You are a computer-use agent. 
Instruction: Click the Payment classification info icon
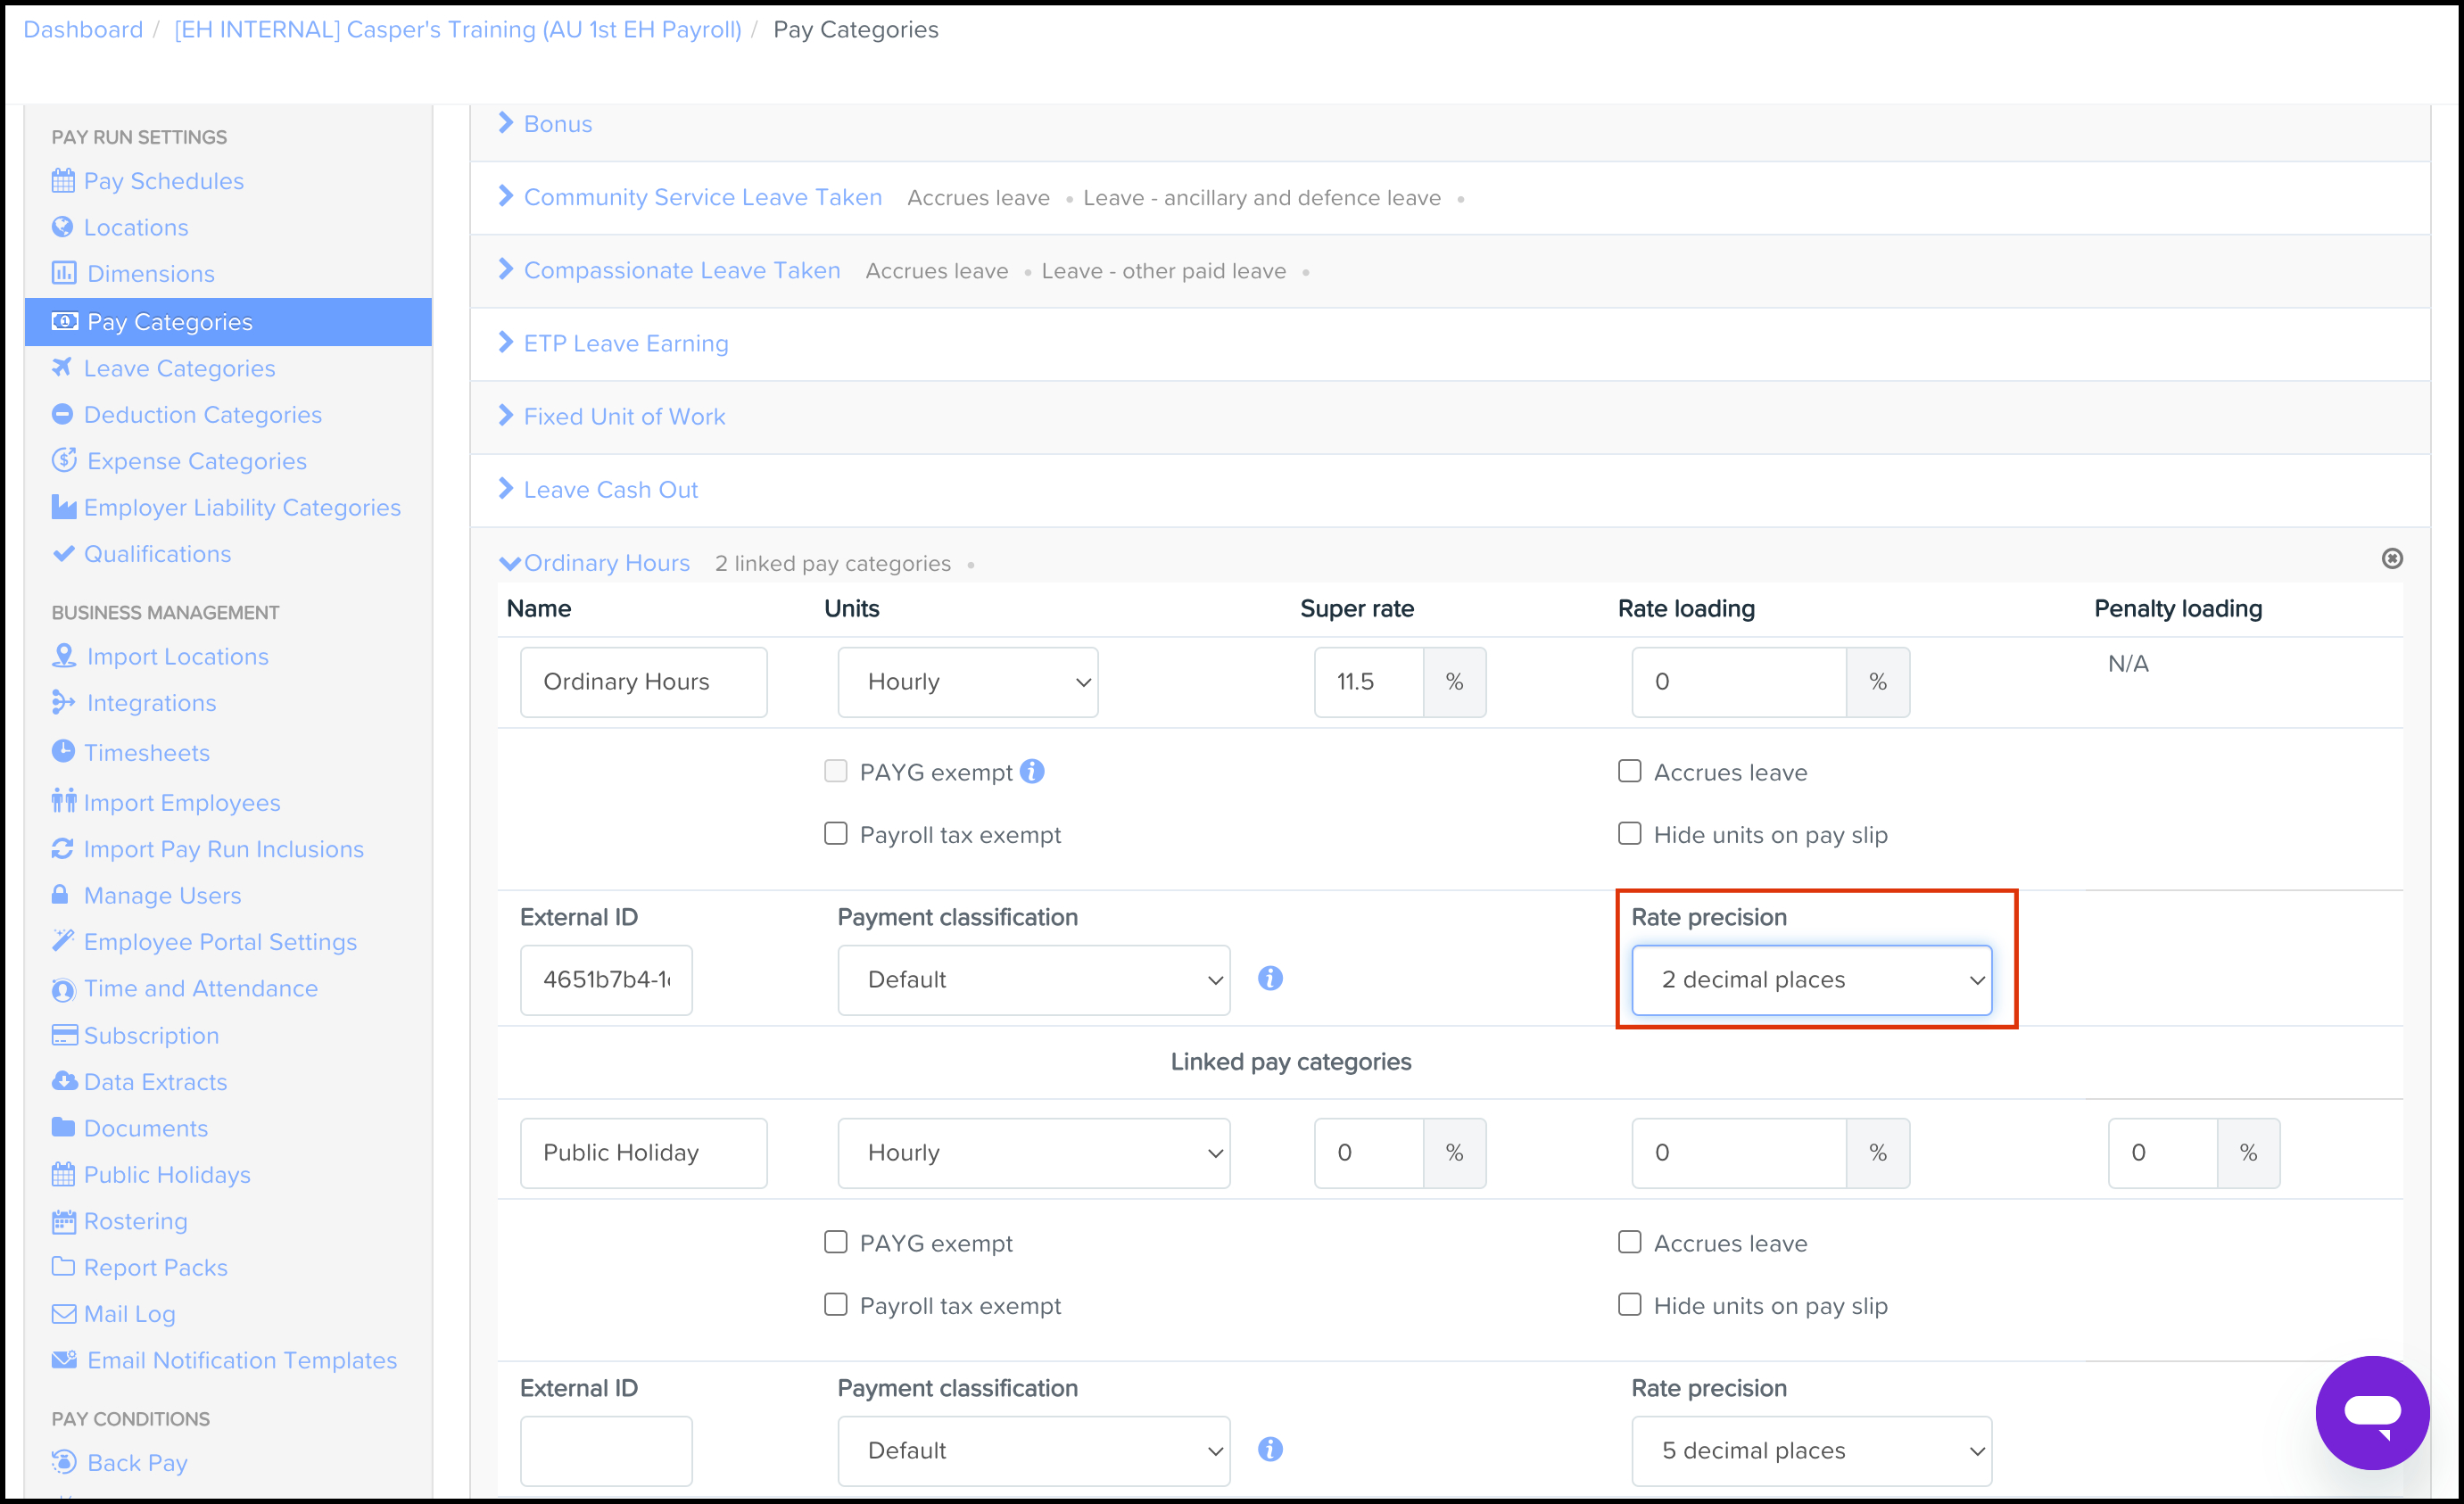[1270, 978]
